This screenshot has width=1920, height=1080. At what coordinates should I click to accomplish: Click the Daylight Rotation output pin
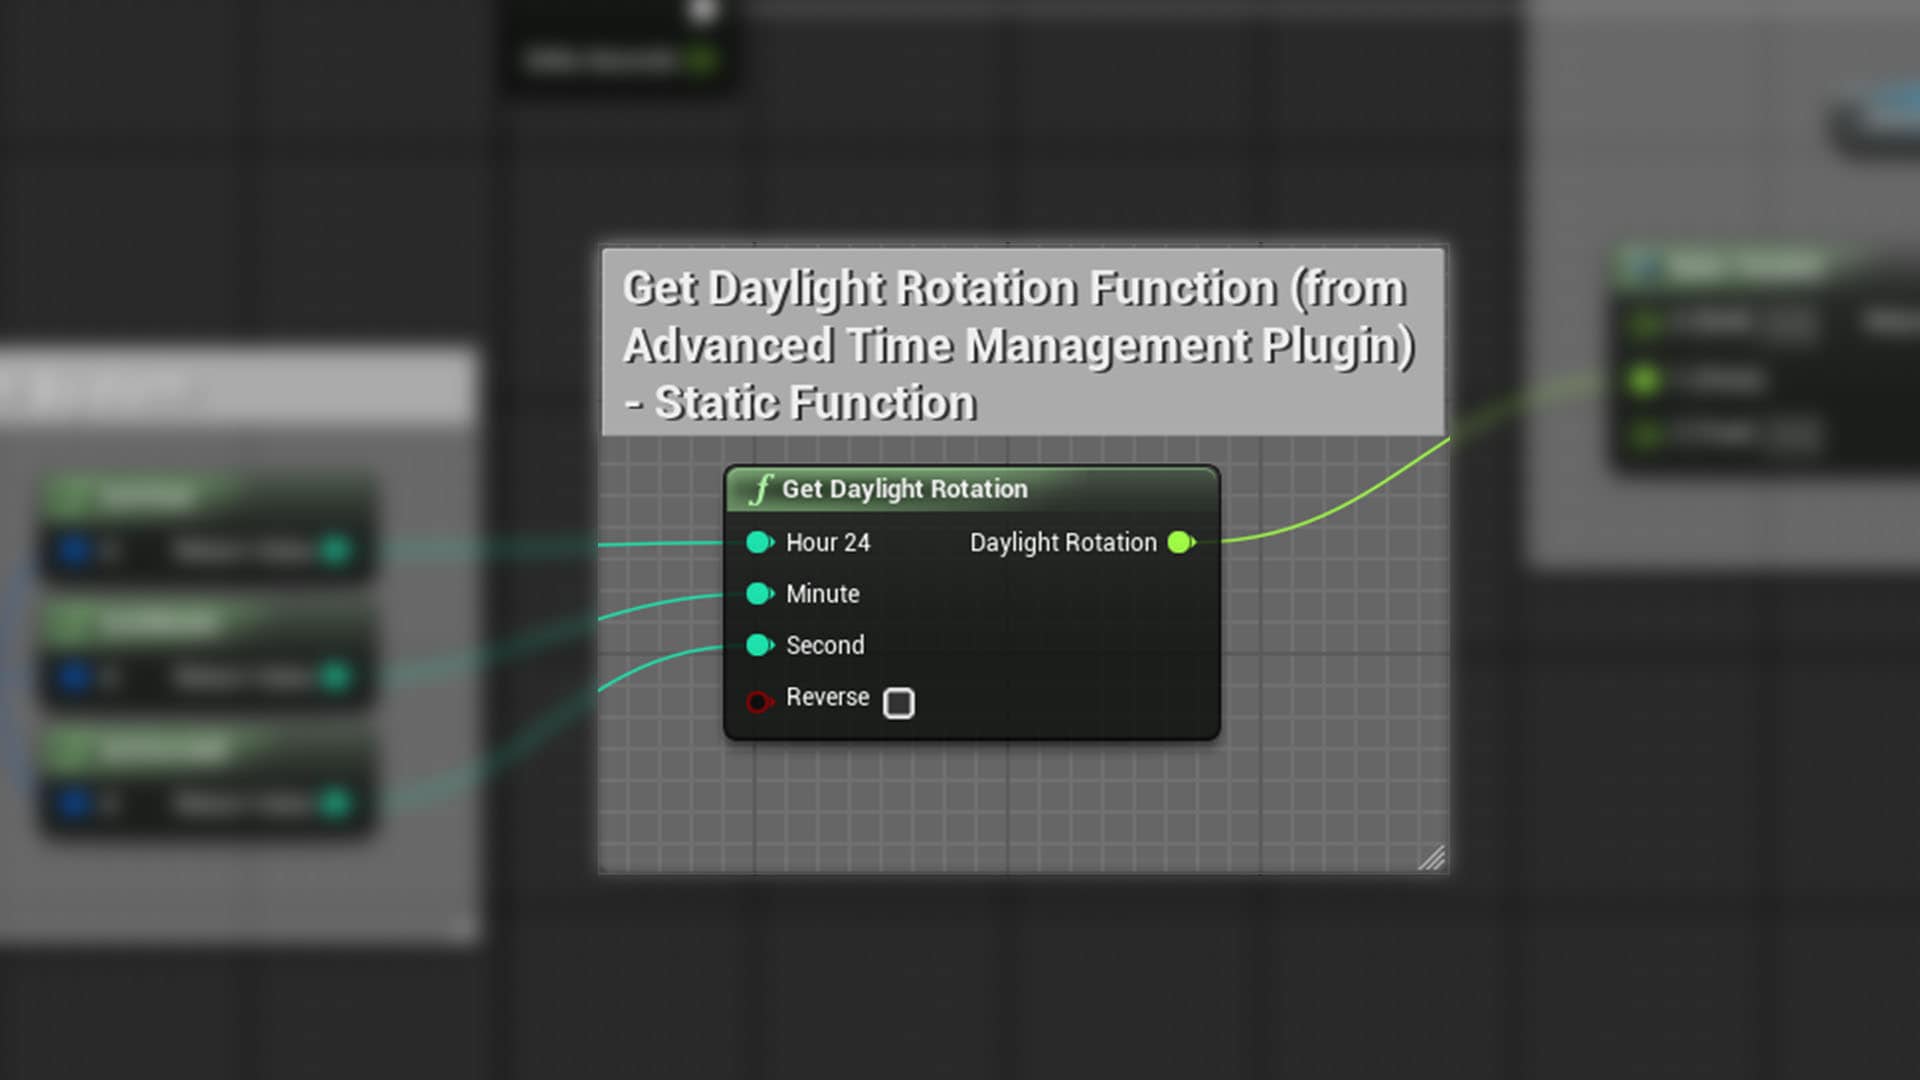(1180, 542)
